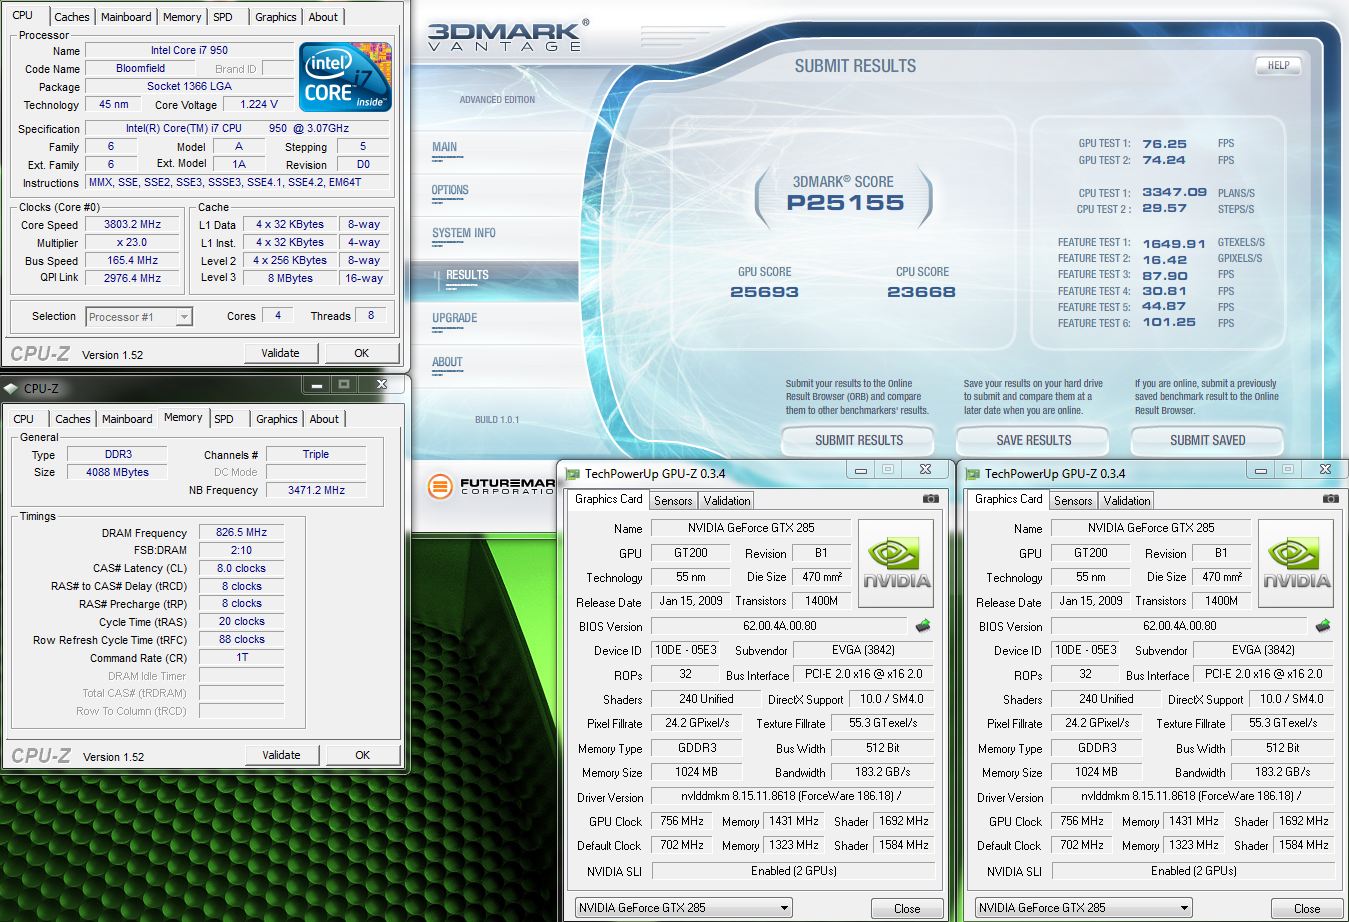Open GPU selector dropdown in right GPU-Z
Image resolution: width=1349 pixels, height=922 pixels.
[x=1084, y=908]
